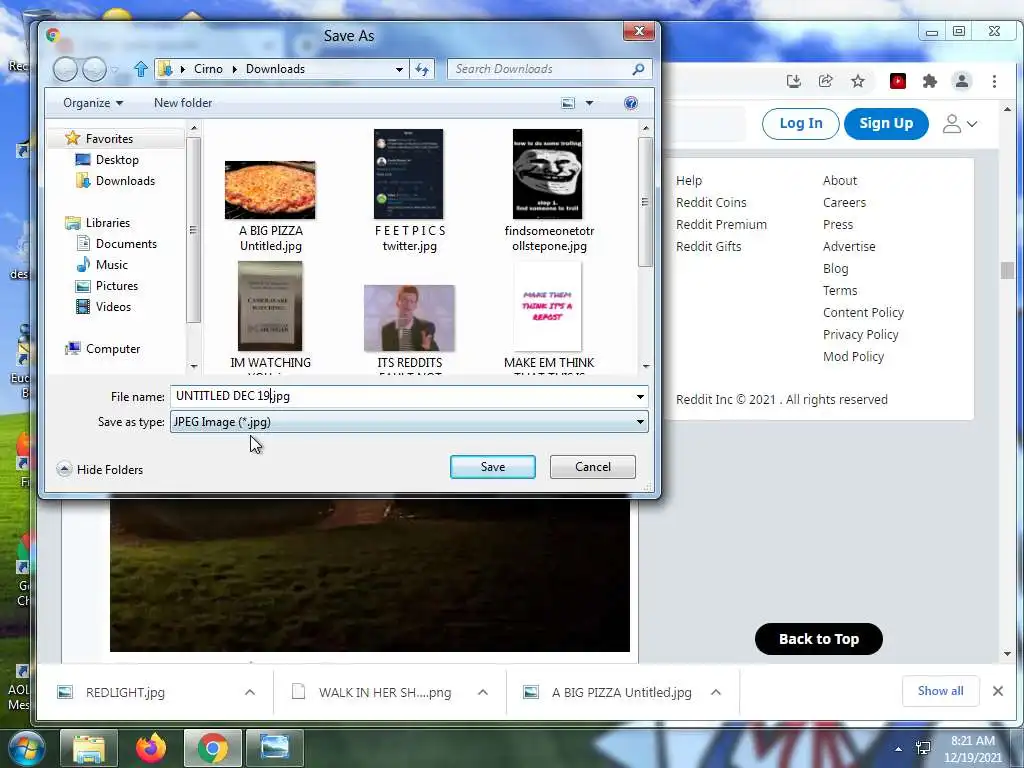The width and height of the screenshot is (1024, 768).
Task: Refresh the Downloads folder view
Action: pos(422,69)
